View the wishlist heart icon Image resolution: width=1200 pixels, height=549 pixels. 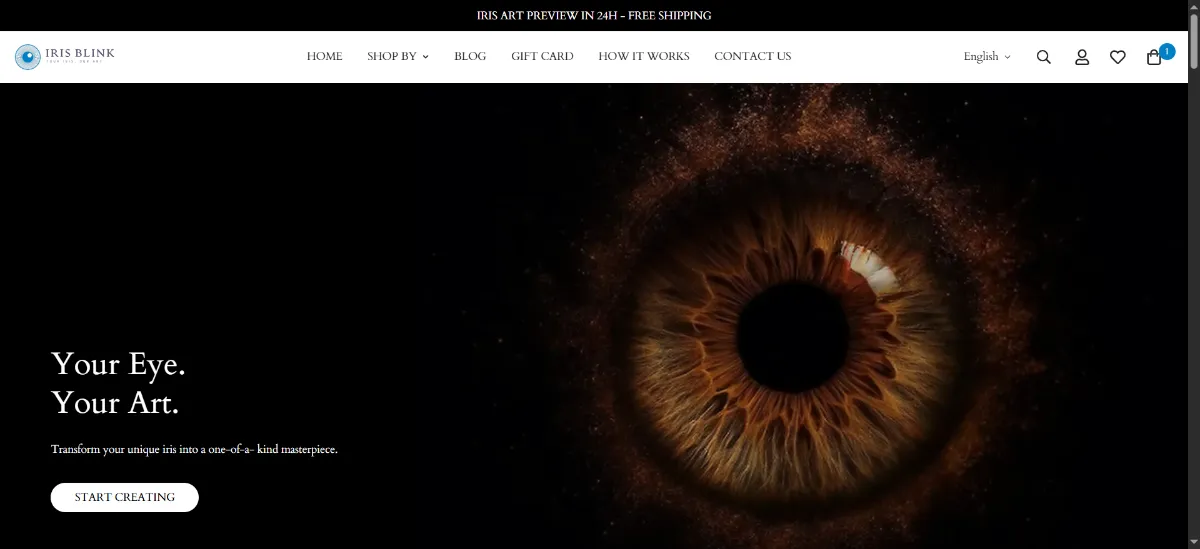pyautogui.click(x=1118, y=57)
